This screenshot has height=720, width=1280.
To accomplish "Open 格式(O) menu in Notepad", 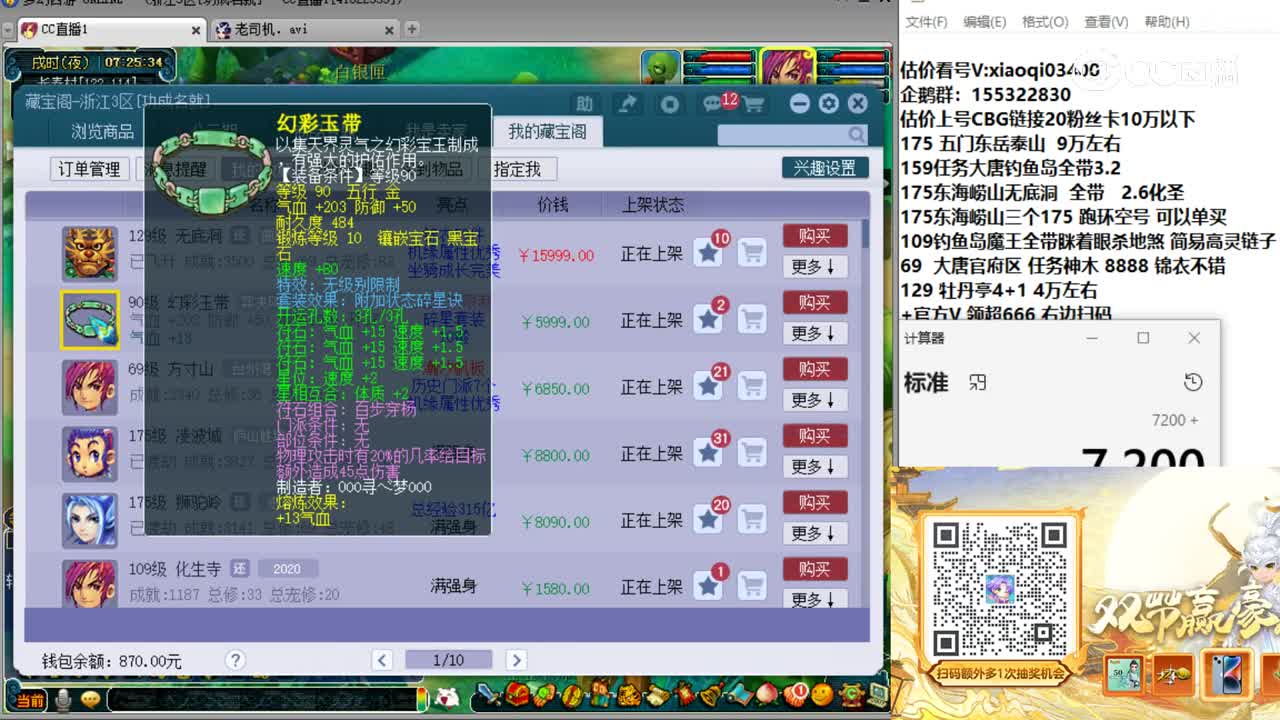I will coord(1045,22).
